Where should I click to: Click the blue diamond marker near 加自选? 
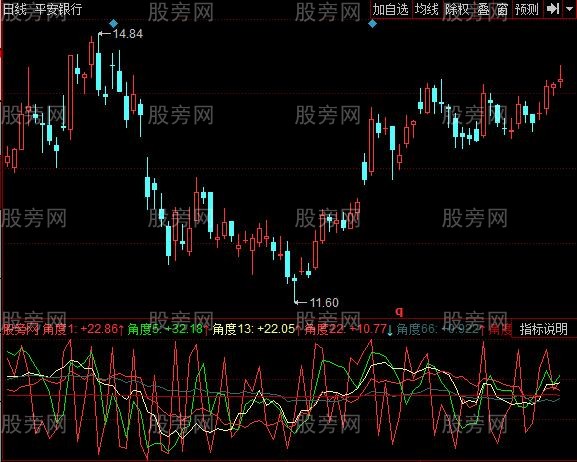(372, 24)
